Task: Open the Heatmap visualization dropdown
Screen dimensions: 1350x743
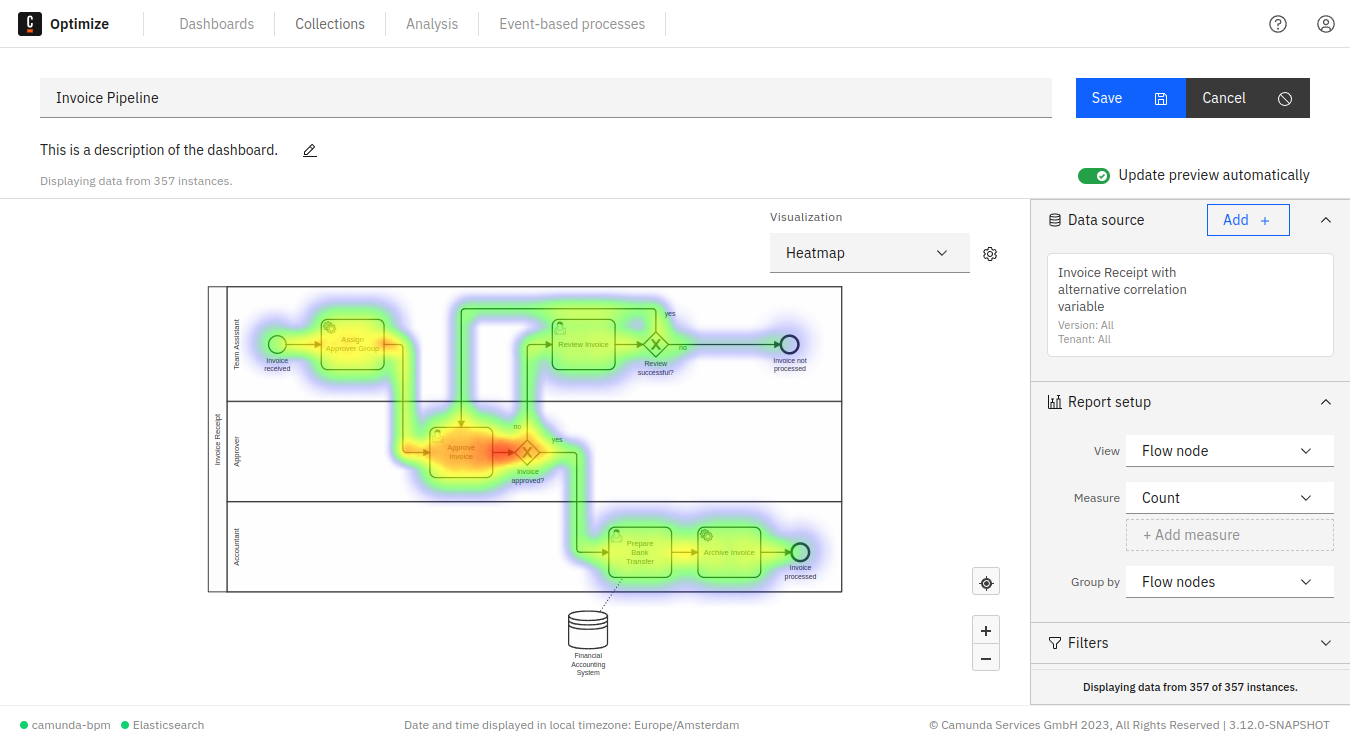Action: point(869,252)
